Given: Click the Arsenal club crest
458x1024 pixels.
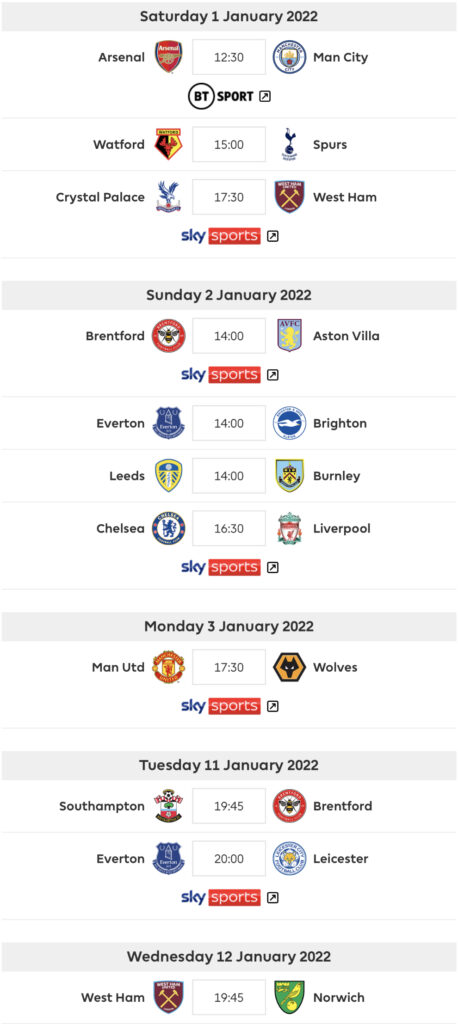Looking at the screenshot, I should pyautogui.click(x=169, y=57).
